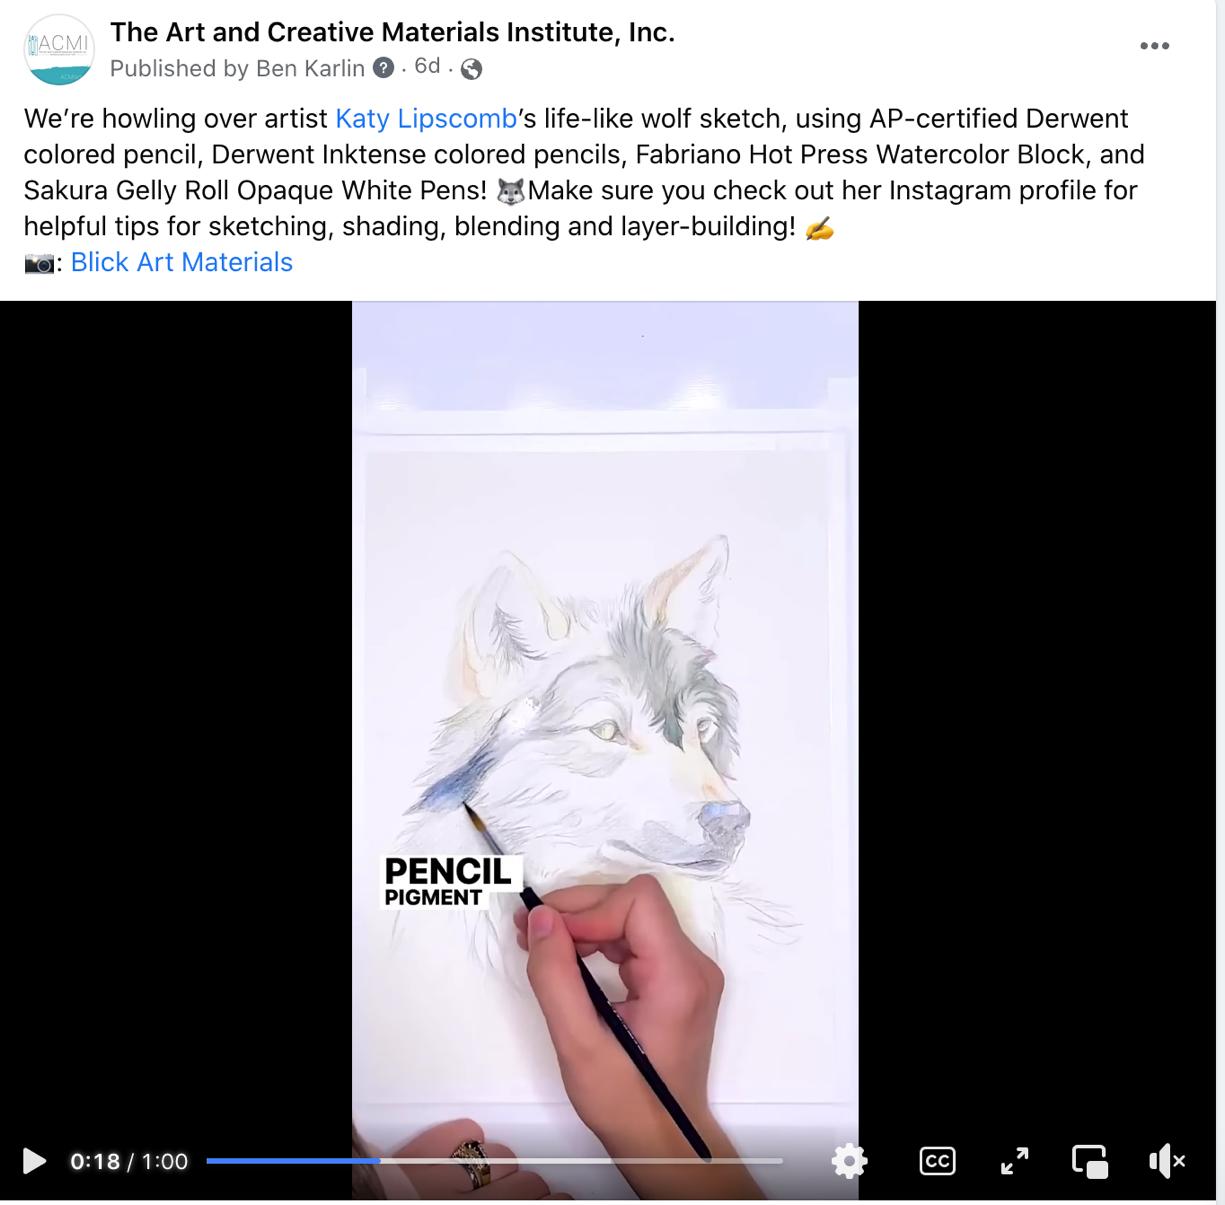Click the ACMI profile picture
Viewport: 1225px width, 1205px height.
(x=60, y=49)
